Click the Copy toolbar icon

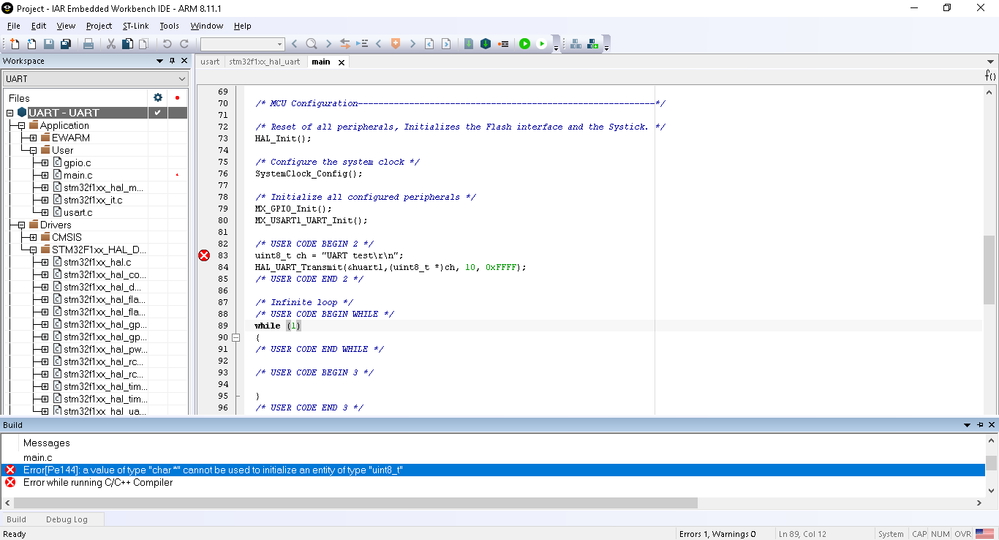[127, 44]
